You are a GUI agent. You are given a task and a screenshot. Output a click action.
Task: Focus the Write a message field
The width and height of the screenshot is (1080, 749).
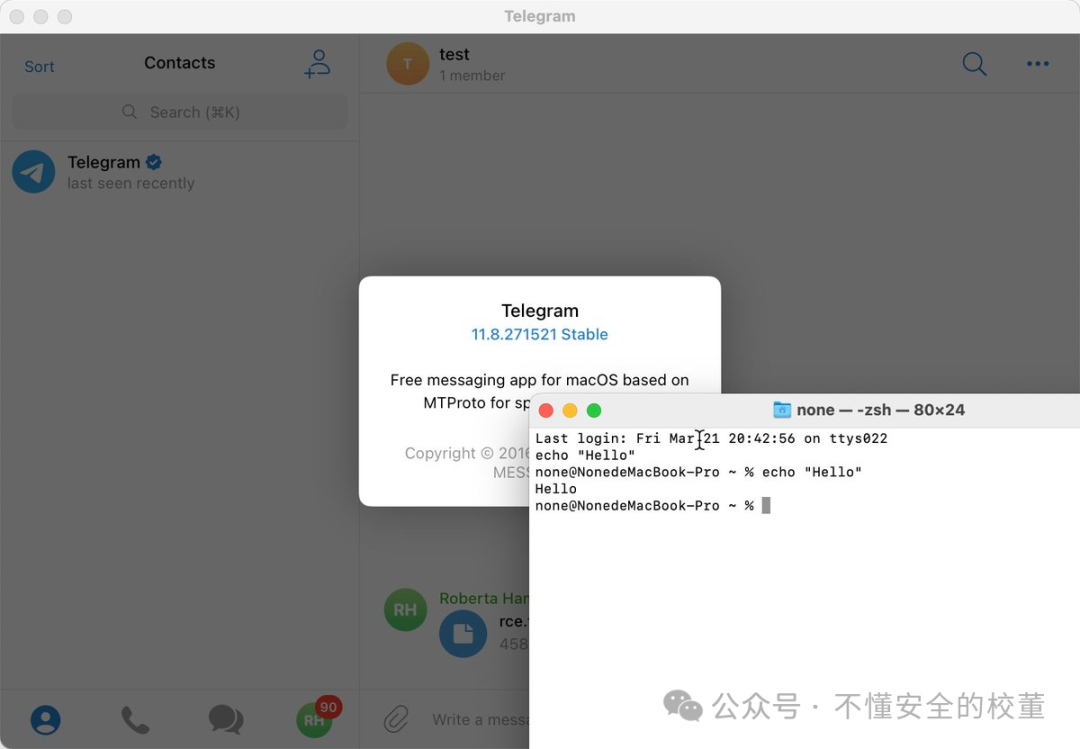tap(479, 719)
